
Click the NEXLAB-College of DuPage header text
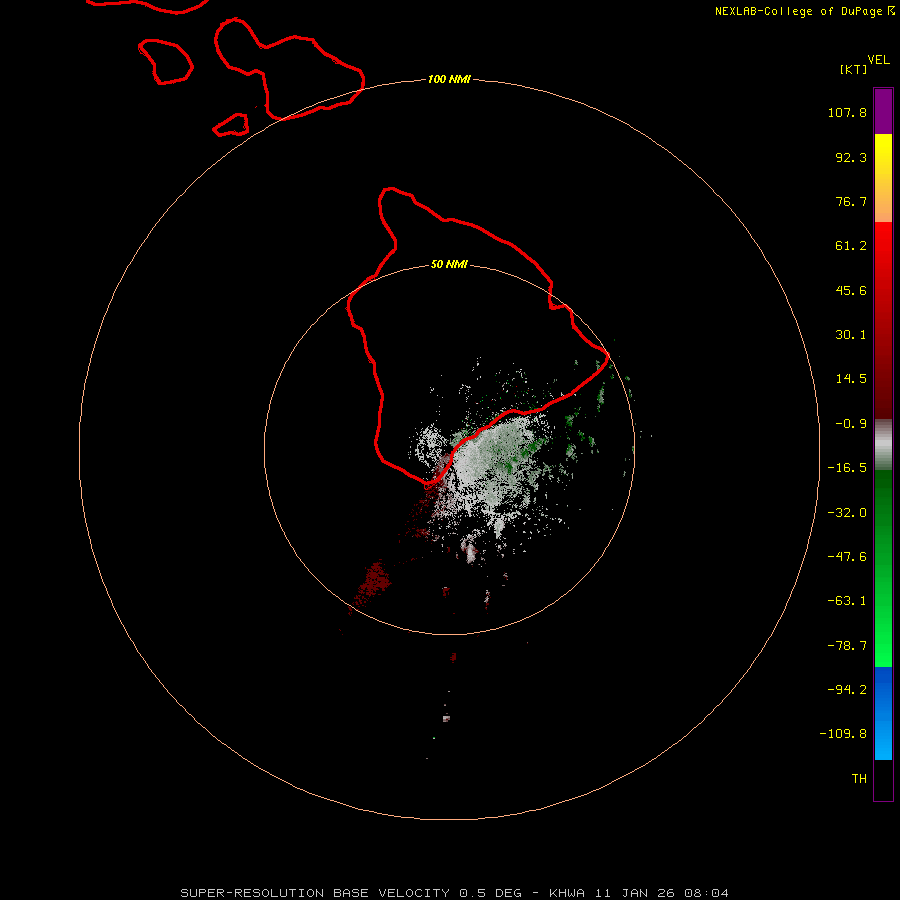[x=798, y=11]
